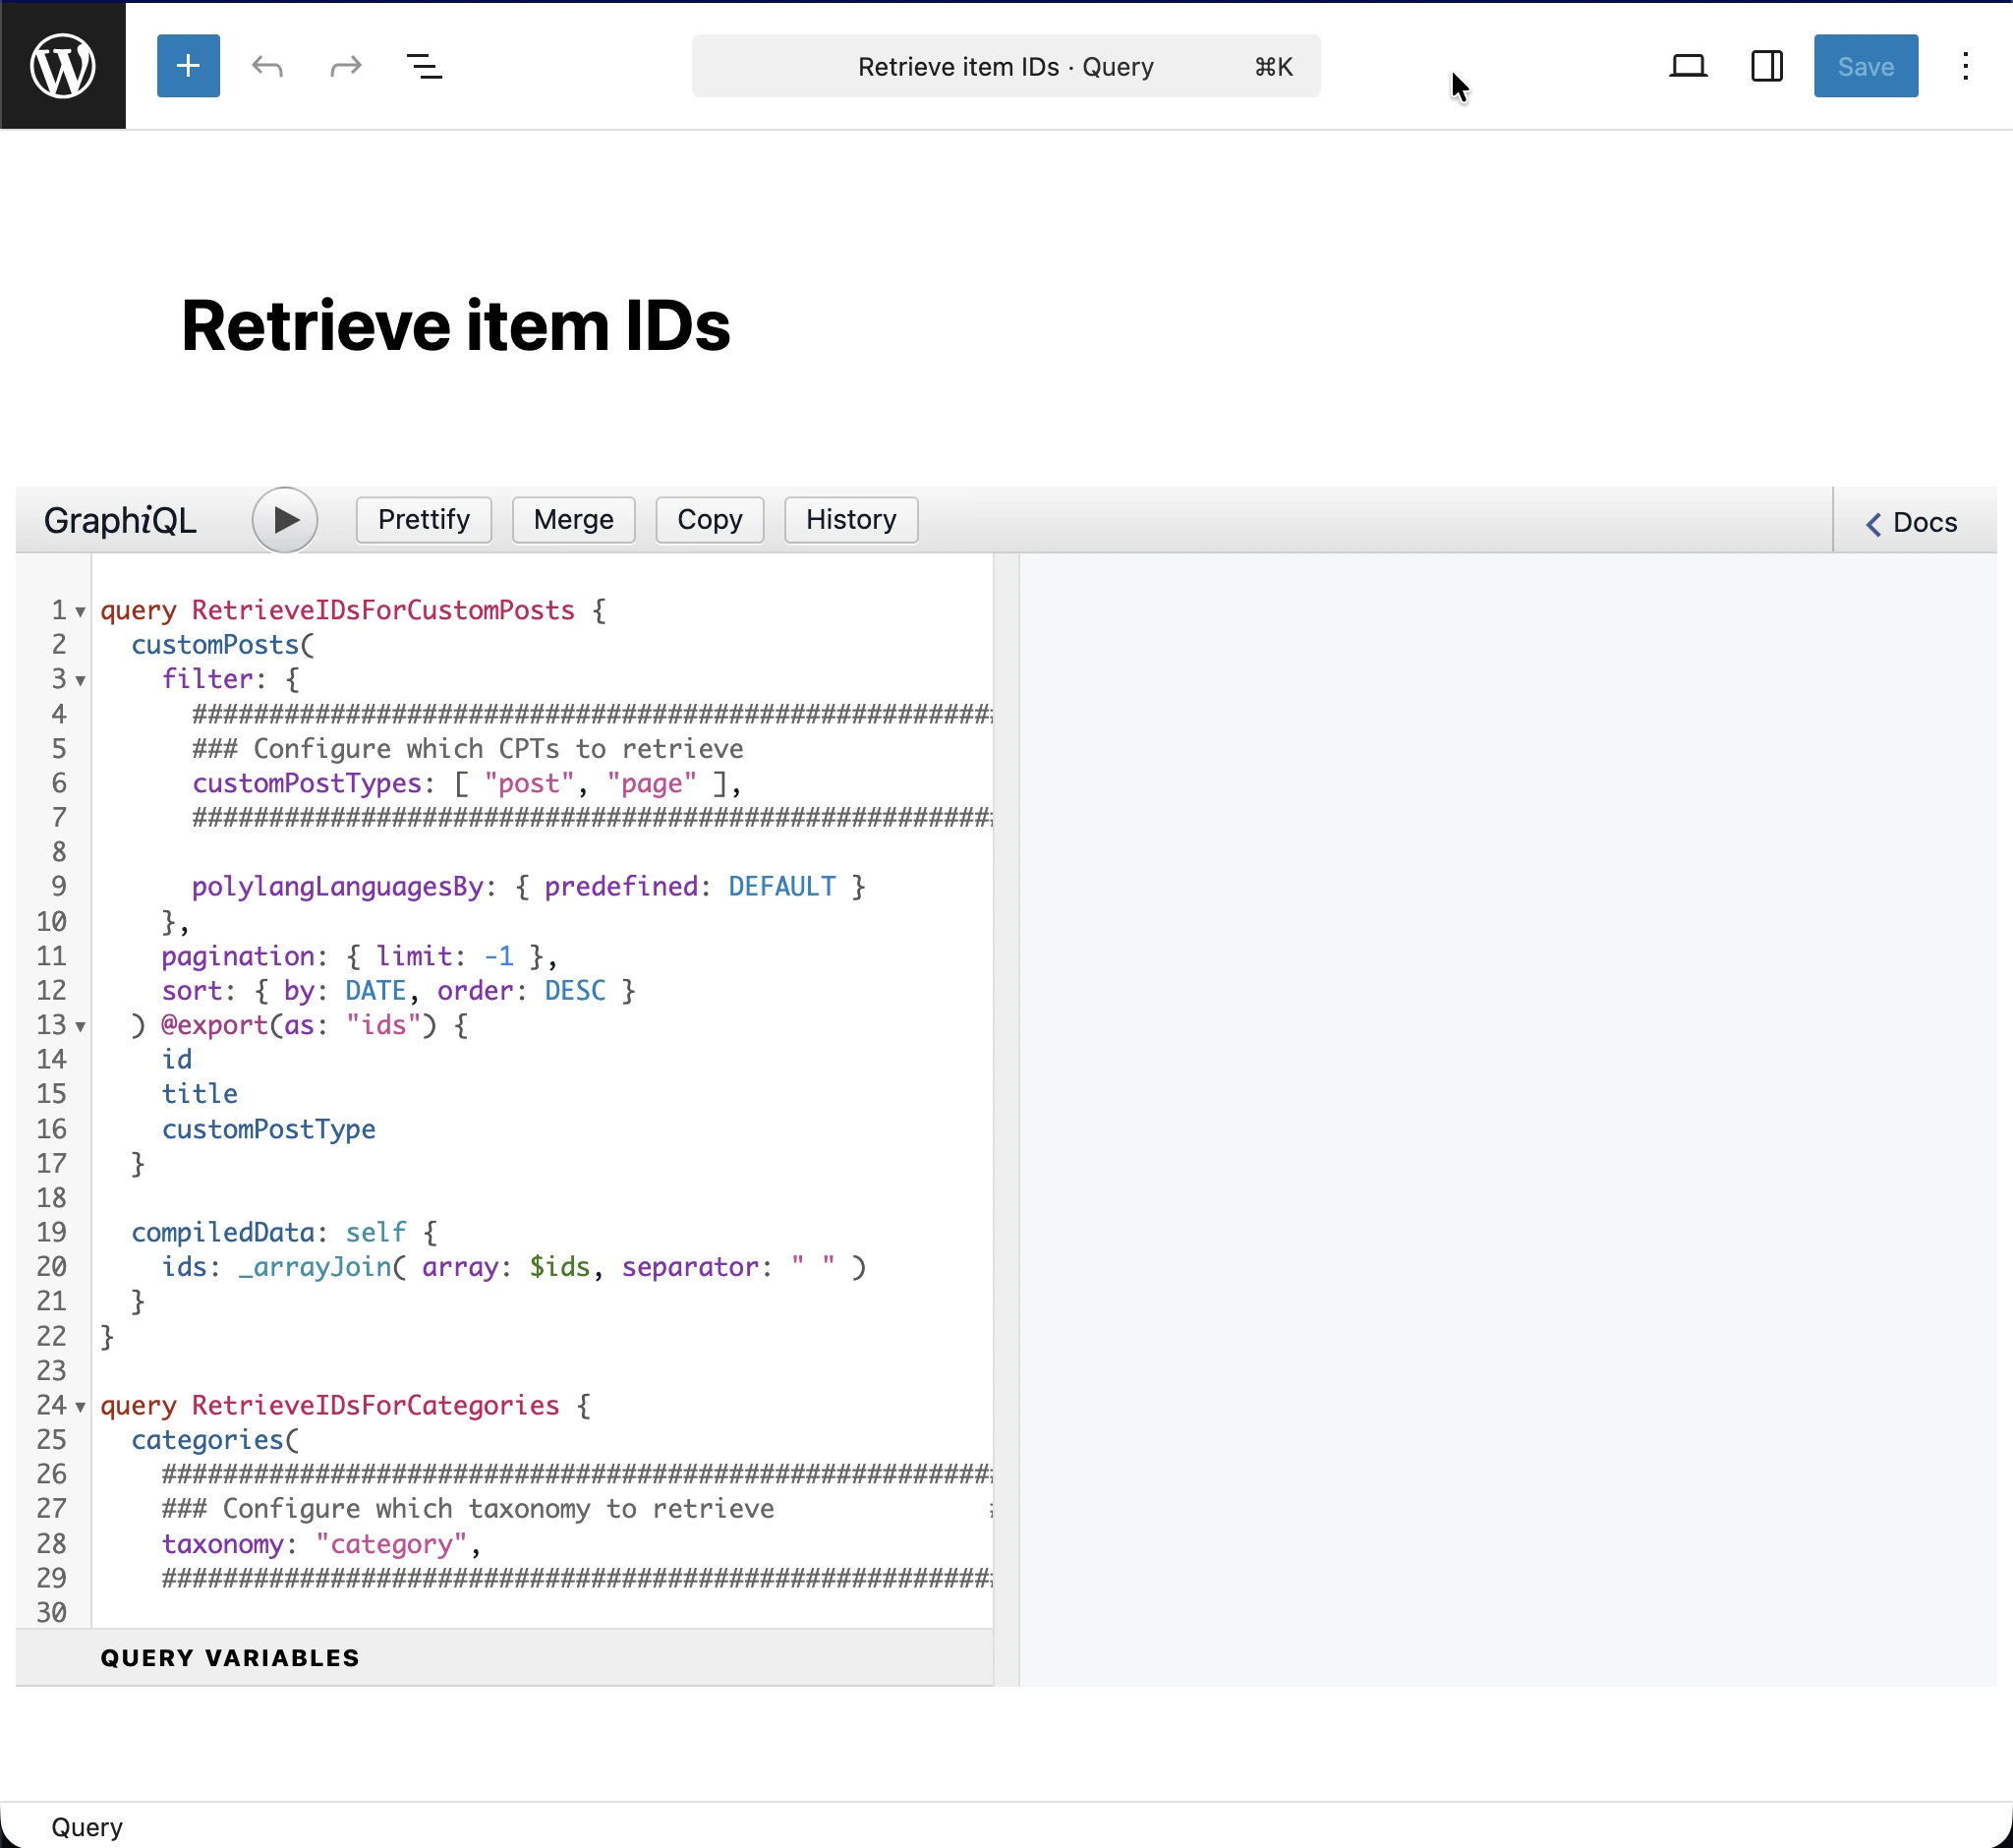Open the query History panel
This screenshot has width=2013, height=1848.
[x=850, y=519]
